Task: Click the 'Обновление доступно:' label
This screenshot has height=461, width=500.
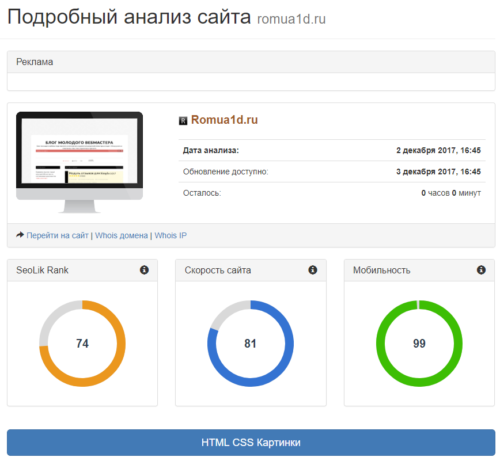Action: (x=225, y=172)
